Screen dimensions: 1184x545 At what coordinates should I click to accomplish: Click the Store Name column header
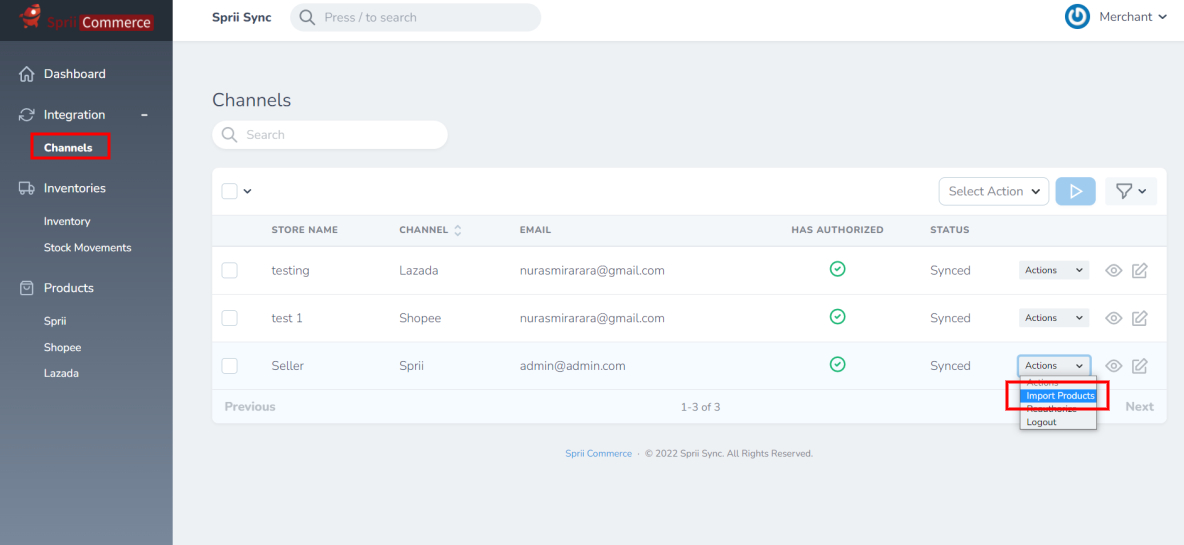point(304,230)
